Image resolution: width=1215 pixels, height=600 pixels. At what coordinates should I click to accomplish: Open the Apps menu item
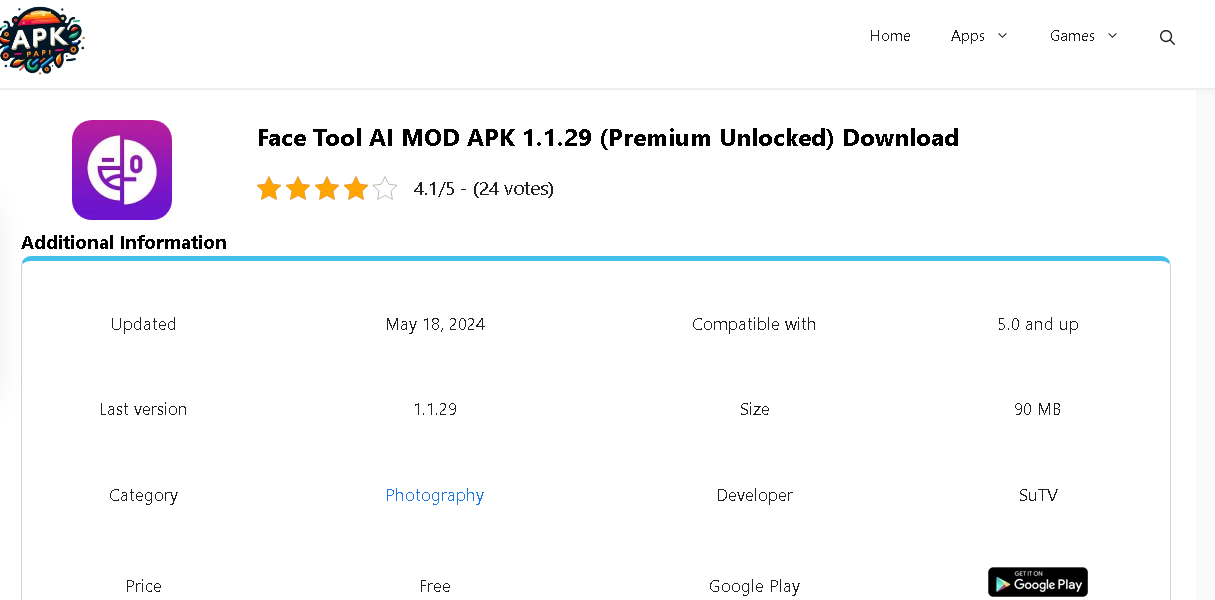tap(968, 36)
